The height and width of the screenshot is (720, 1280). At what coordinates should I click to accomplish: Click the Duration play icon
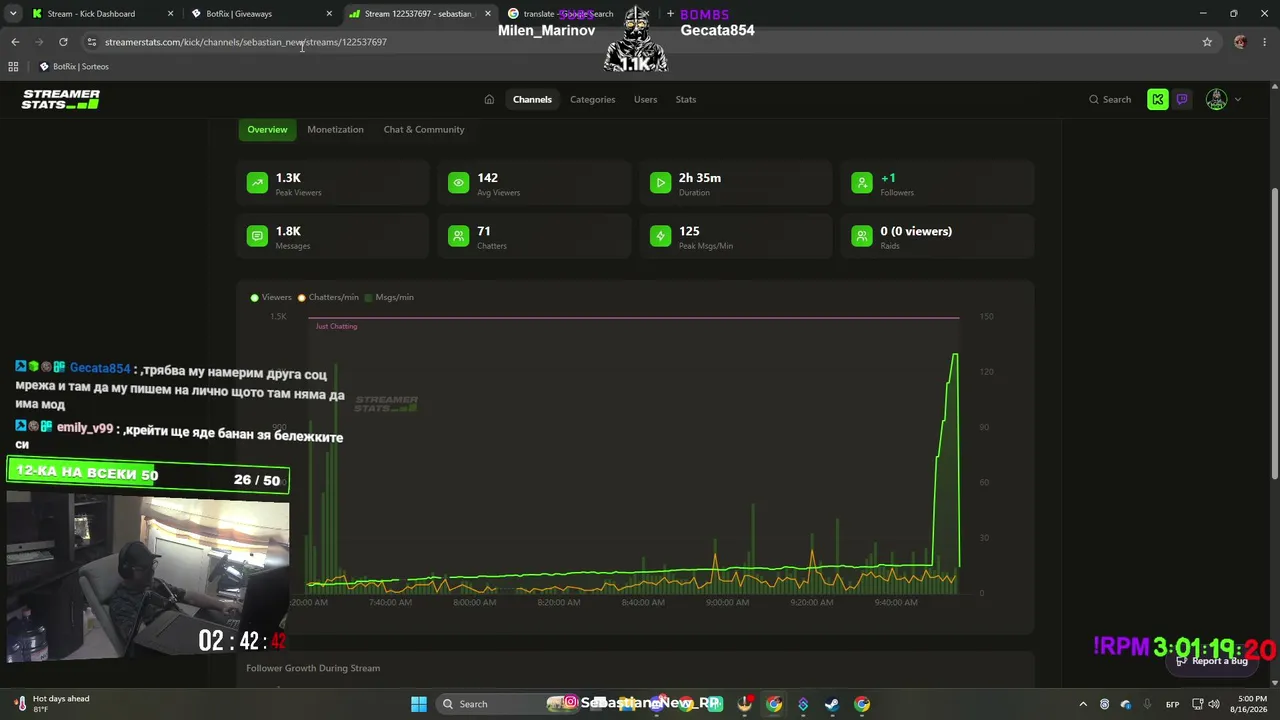pos(660,182)
